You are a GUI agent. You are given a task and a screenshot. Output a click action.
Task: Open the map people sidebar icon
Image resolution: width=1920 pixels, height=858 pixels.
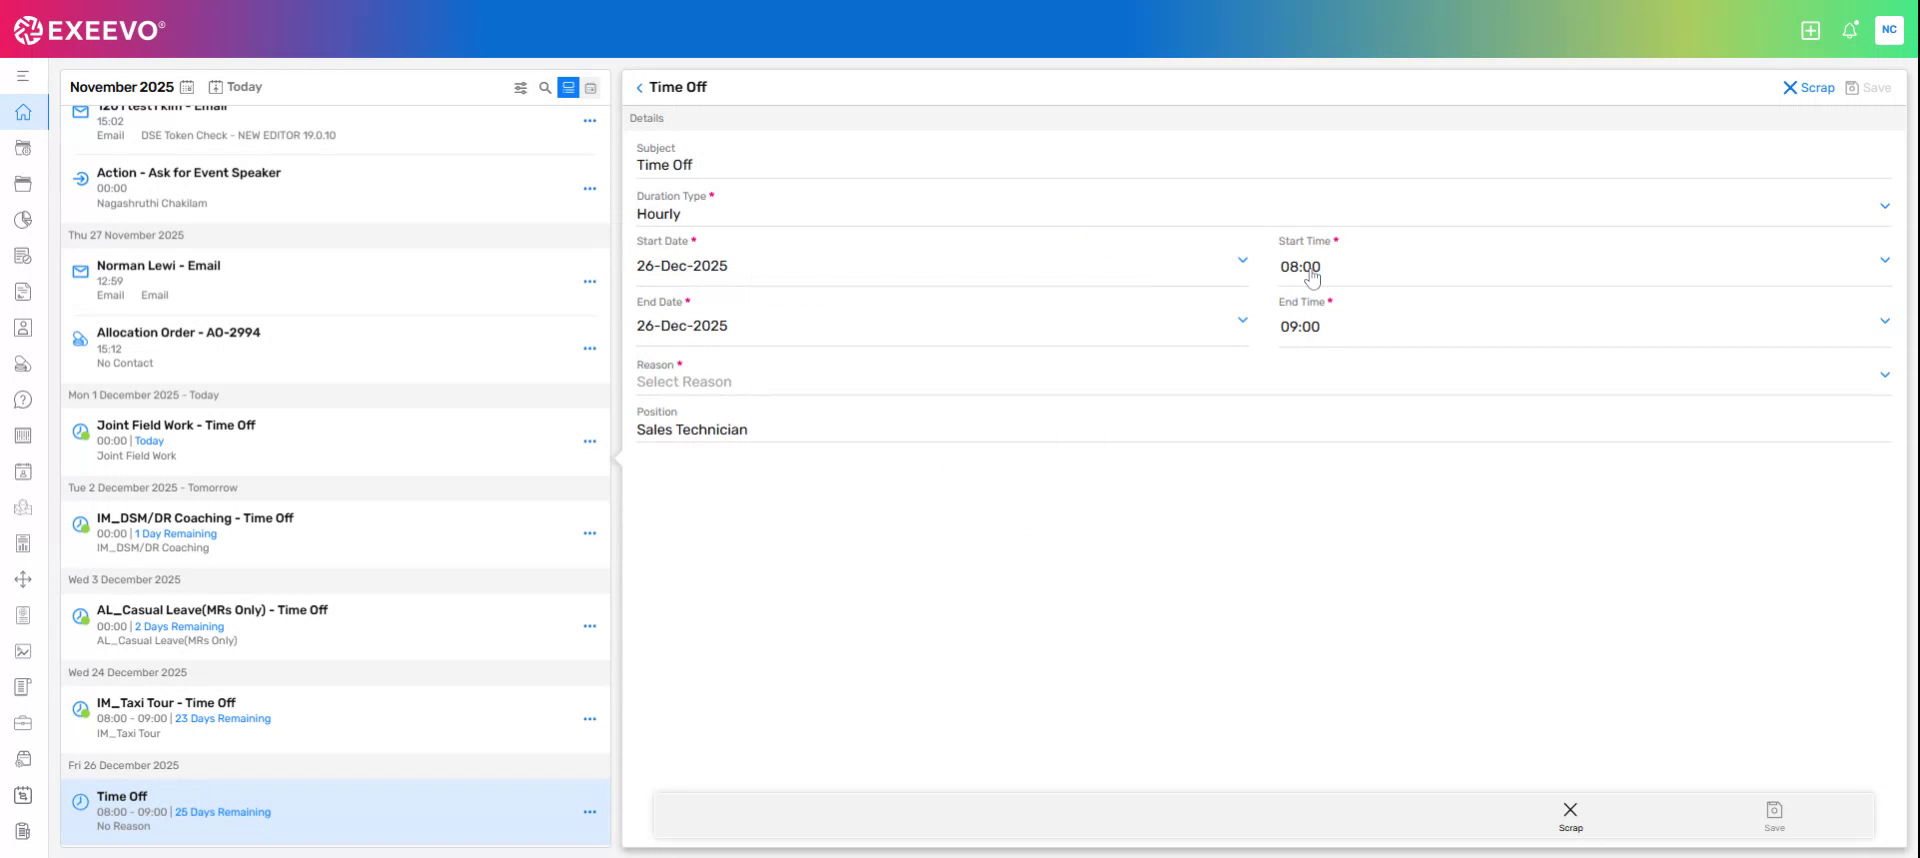tap(23, 508)
